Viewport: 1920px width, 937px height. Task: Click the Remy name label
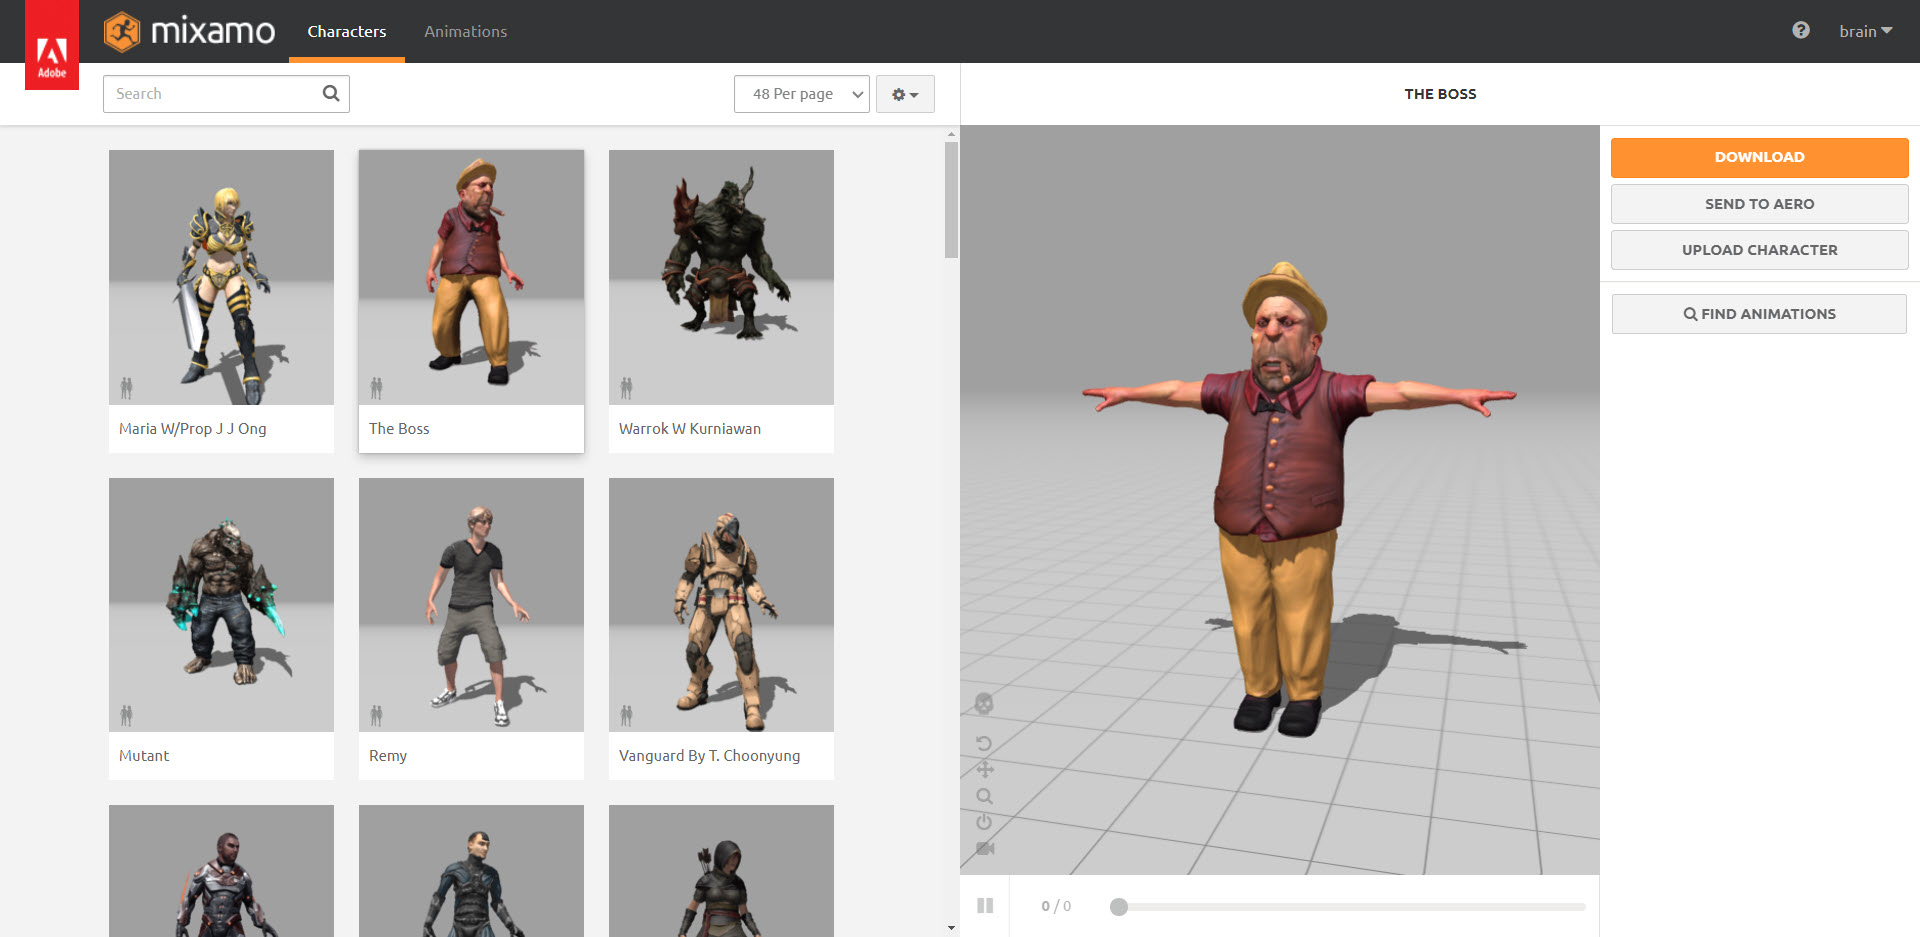tap(388, 756)
